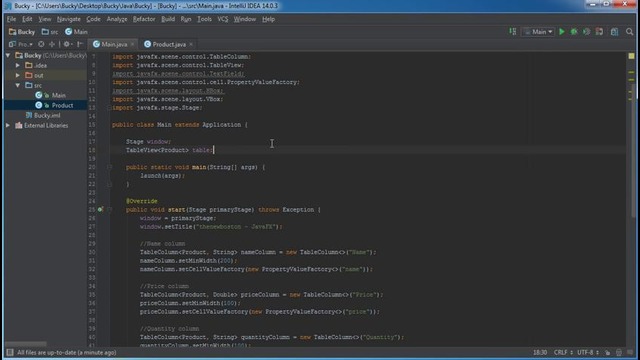
Task: Open the Code menu
Action: [x=93, y=19]
